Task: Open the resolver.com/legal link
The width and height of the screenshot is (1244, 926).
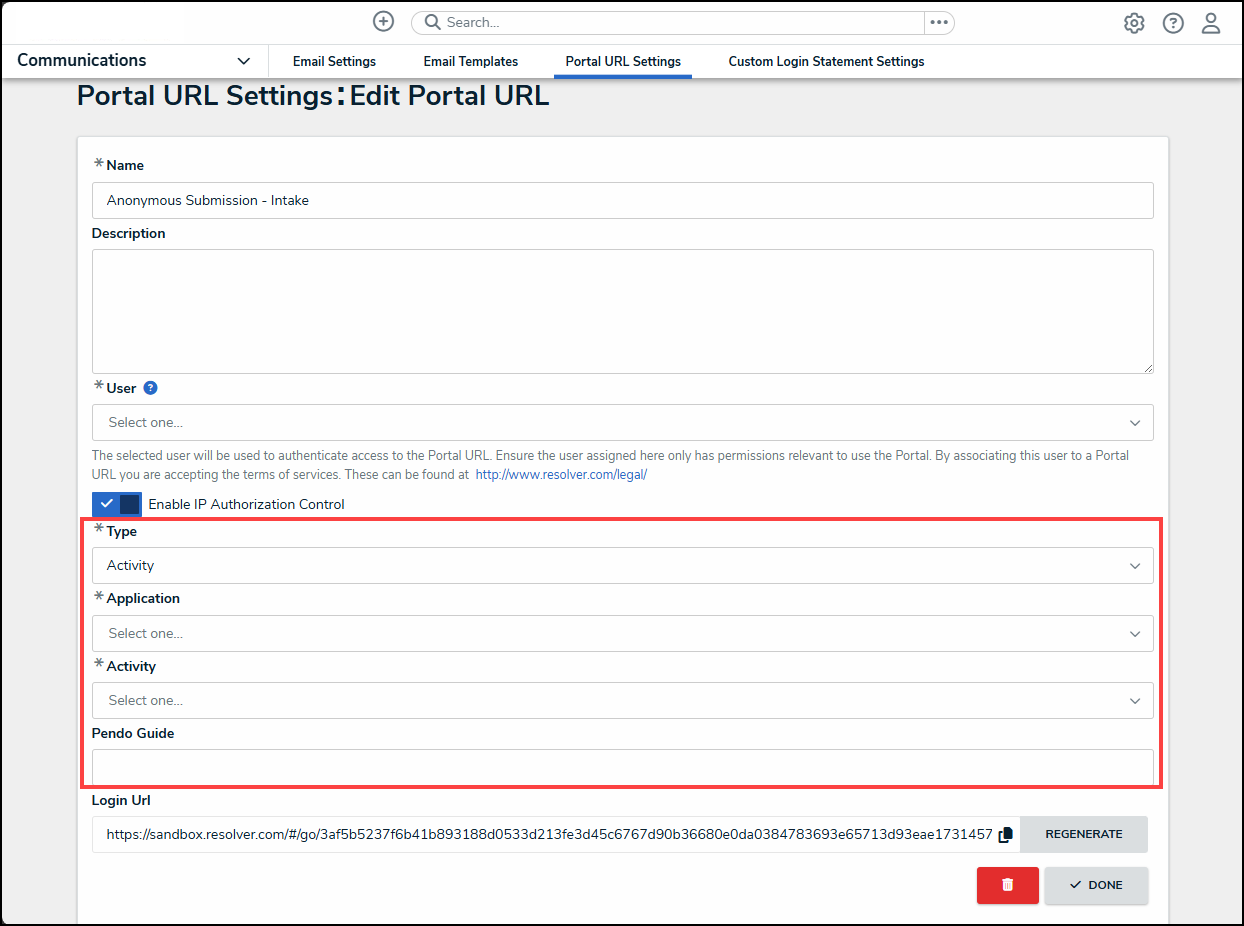Action: [561, 474]
